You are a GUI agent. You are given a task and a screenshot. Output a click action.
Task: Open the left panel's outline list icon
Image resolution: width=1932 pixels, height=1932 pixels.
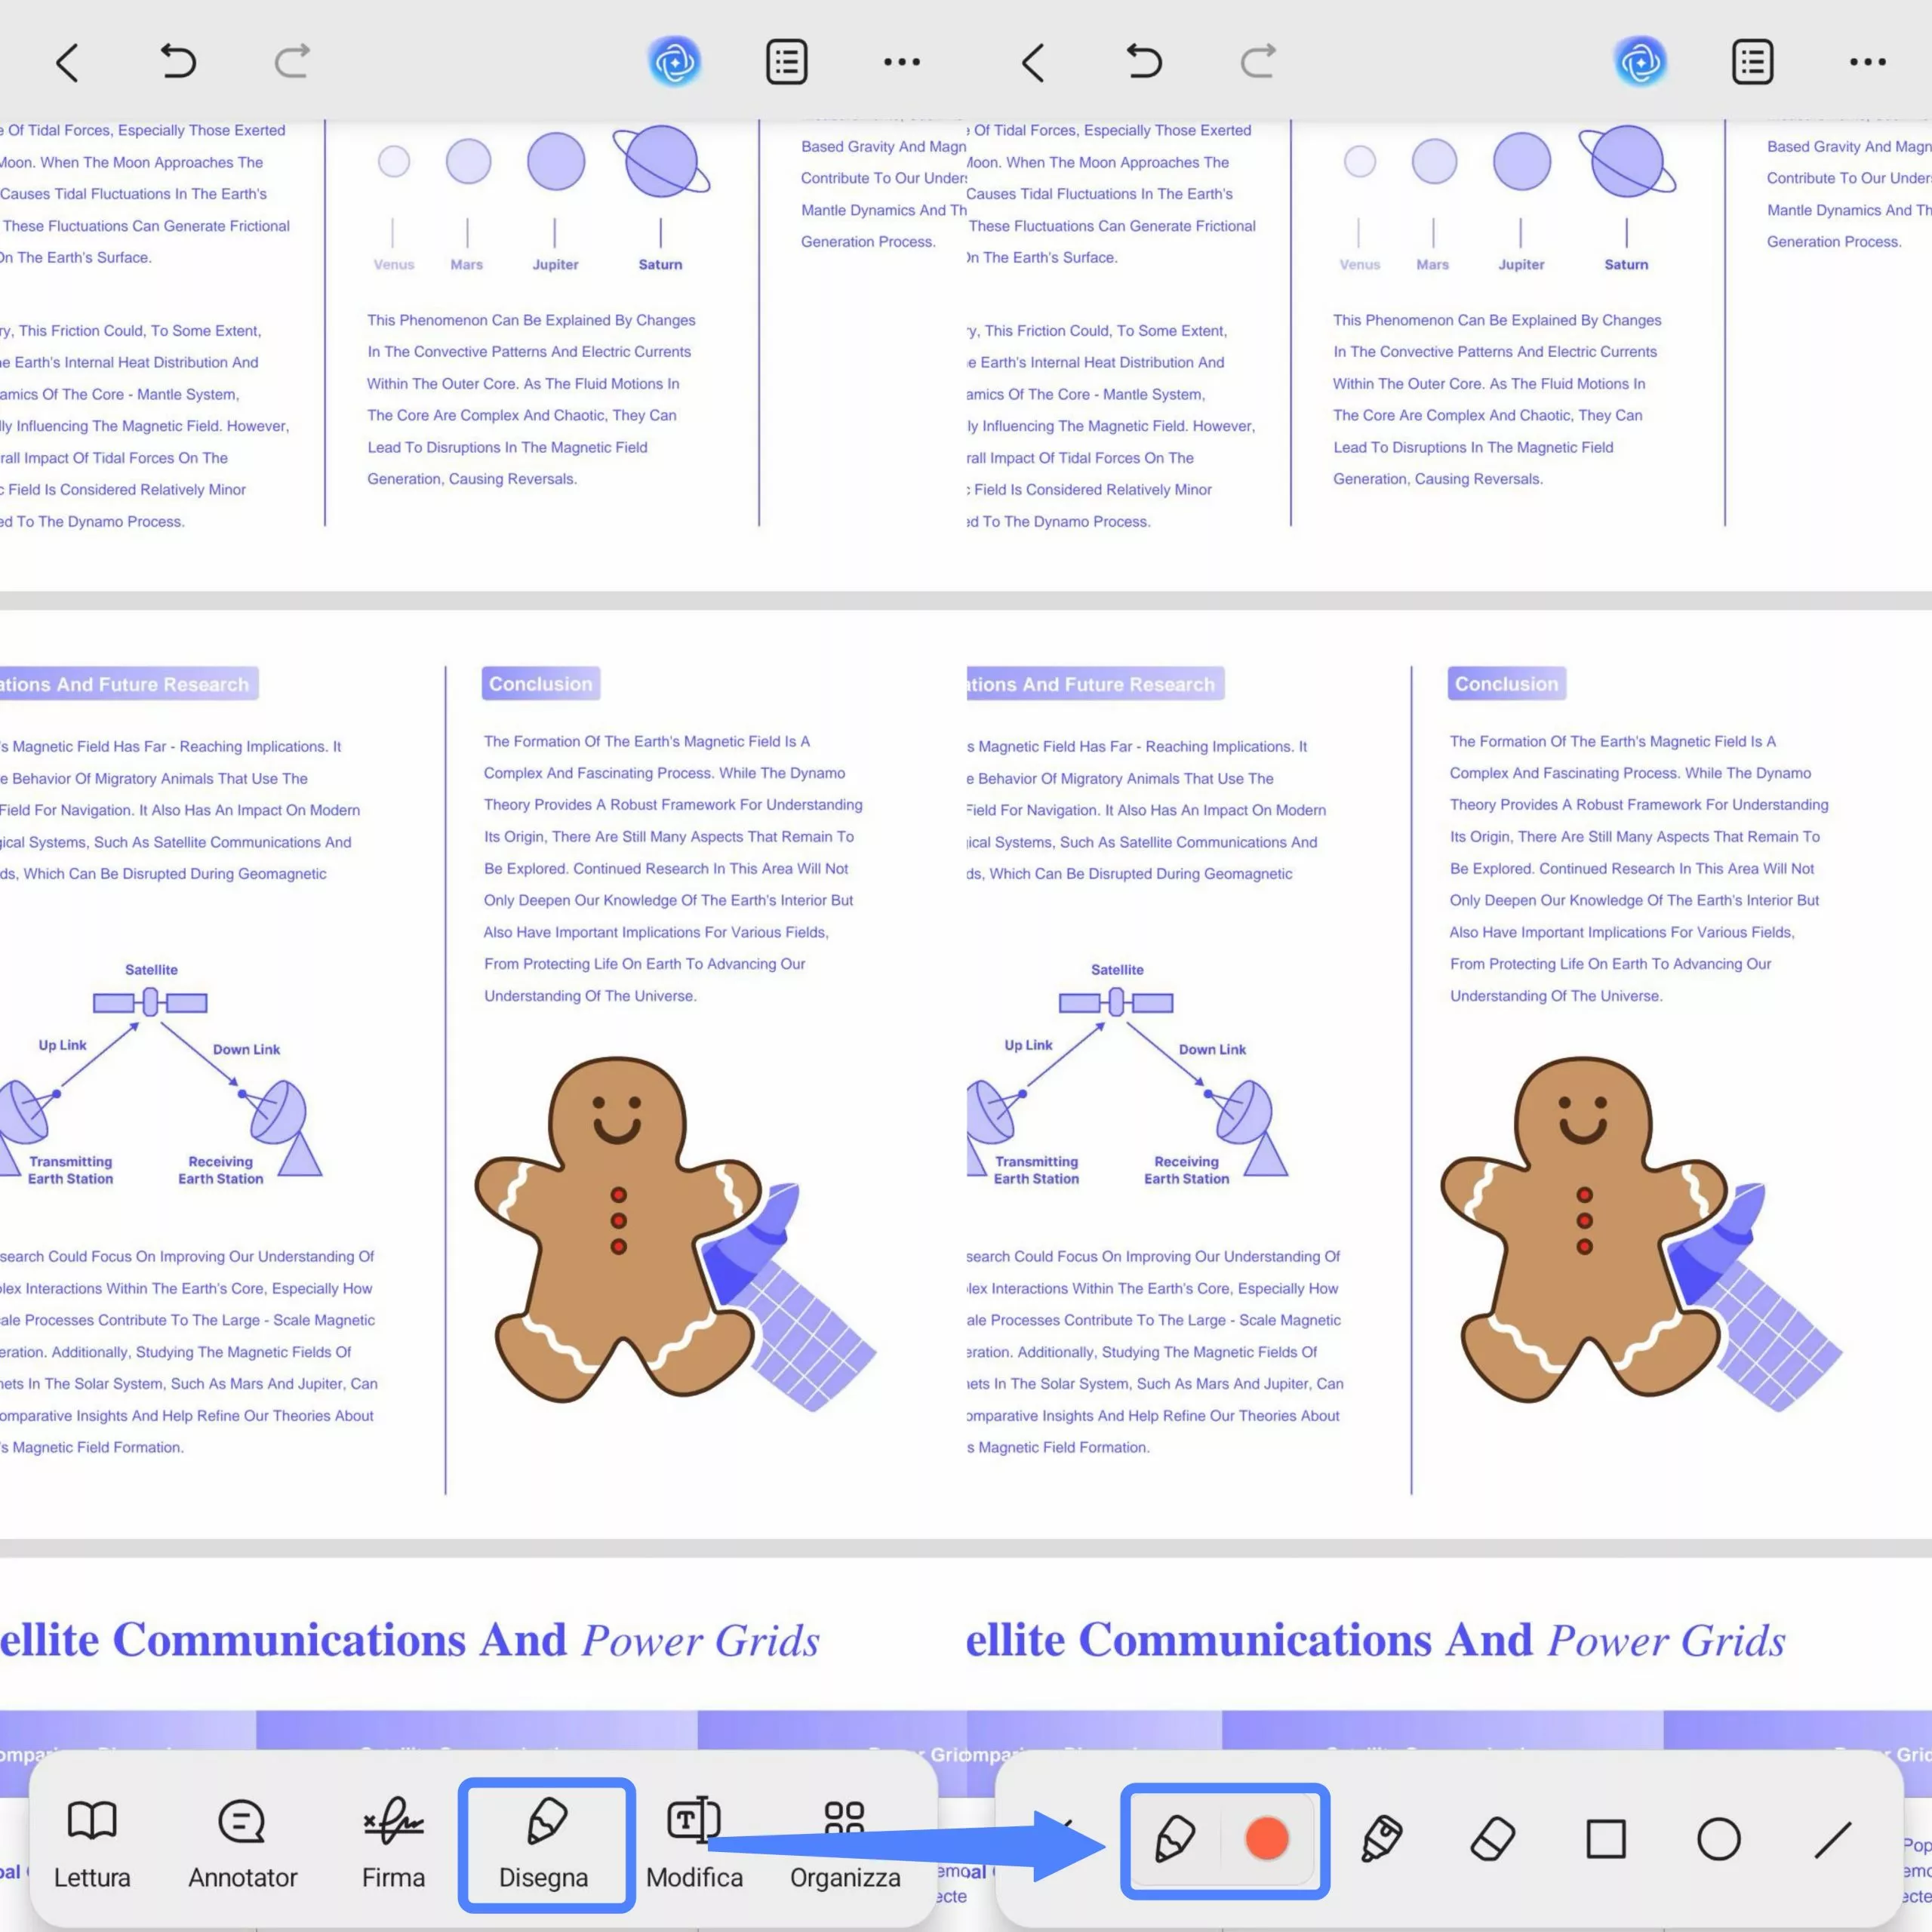[787, 62]
